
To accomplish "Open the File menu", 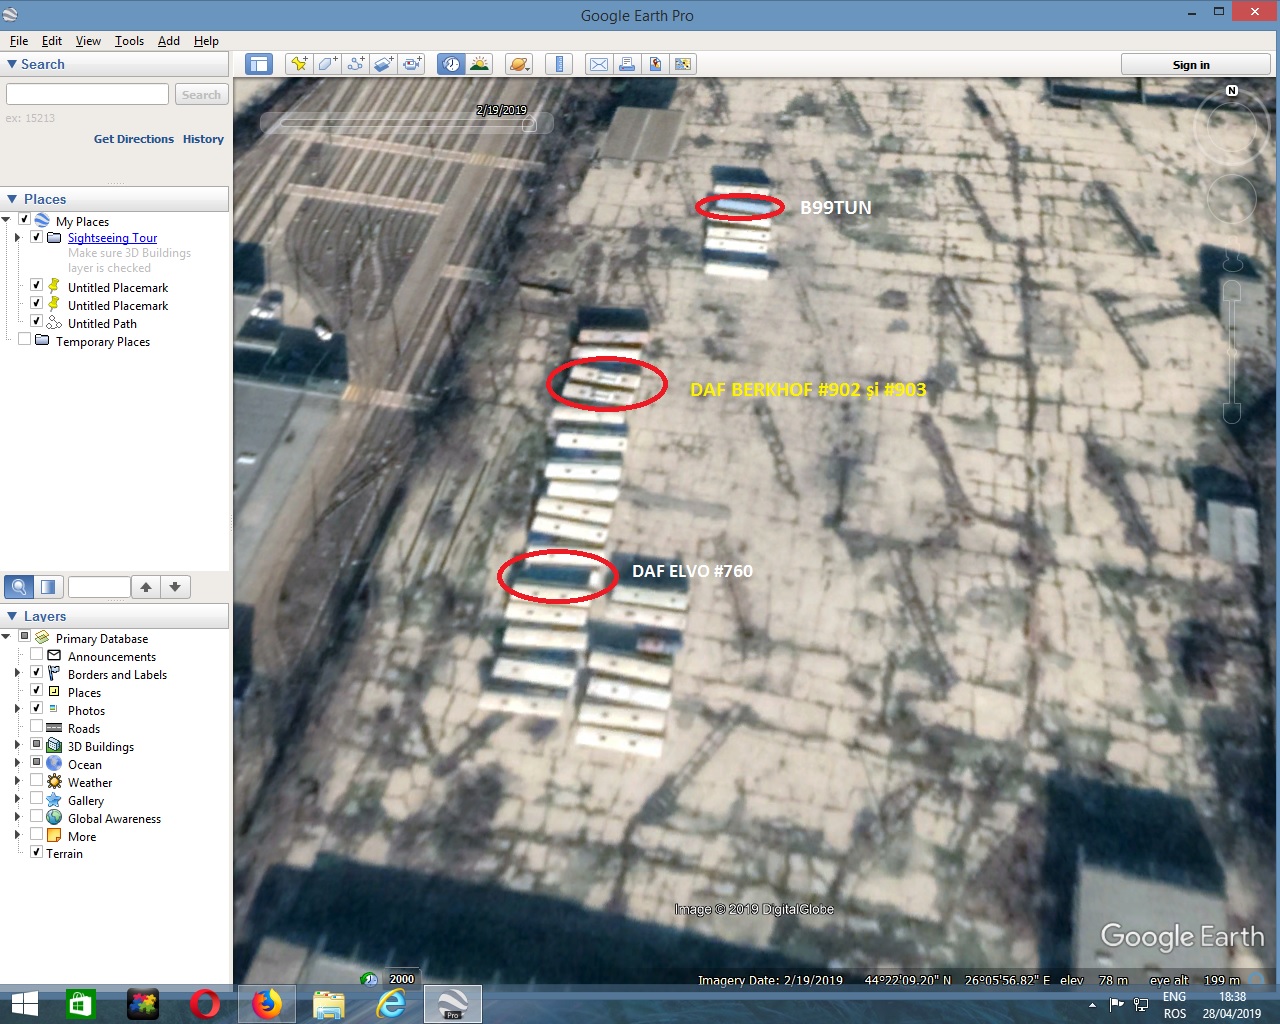I will coord(19,41).
